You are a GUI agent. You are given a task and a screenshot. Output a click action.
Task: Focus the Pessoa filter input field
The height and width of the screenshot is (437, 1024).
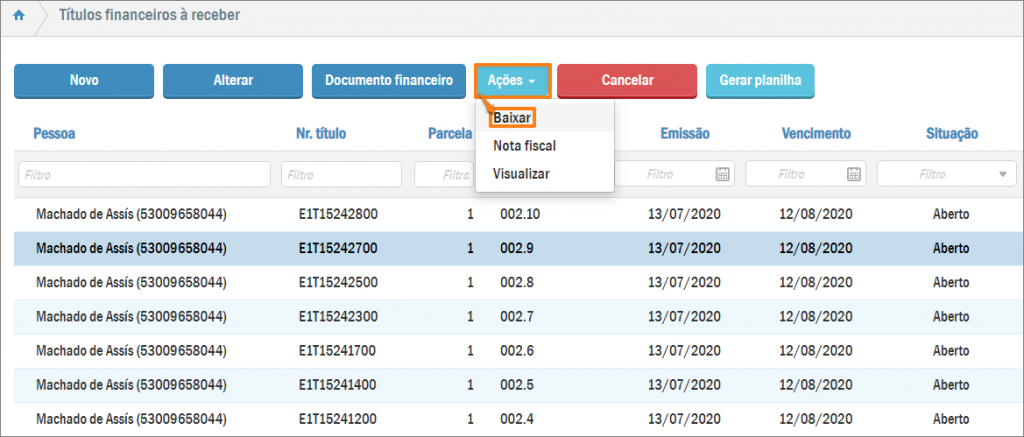[x=144, y=175]
